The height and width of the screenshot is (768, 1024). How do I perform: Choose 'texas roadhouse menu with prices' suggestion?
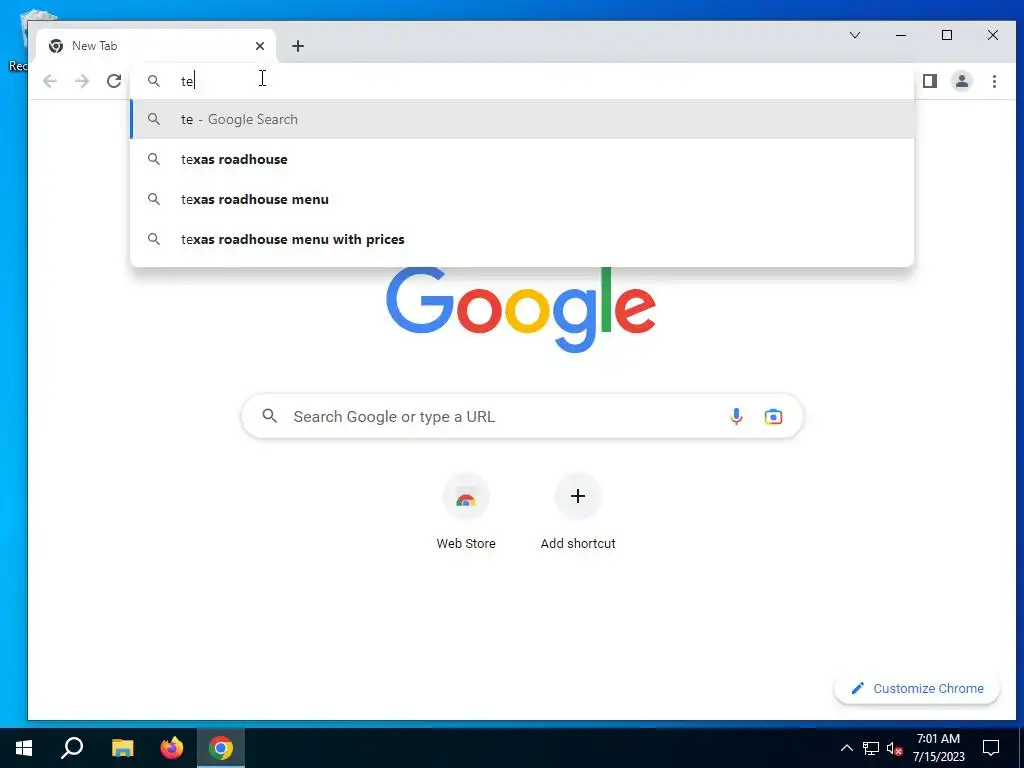tap(522, 239)
